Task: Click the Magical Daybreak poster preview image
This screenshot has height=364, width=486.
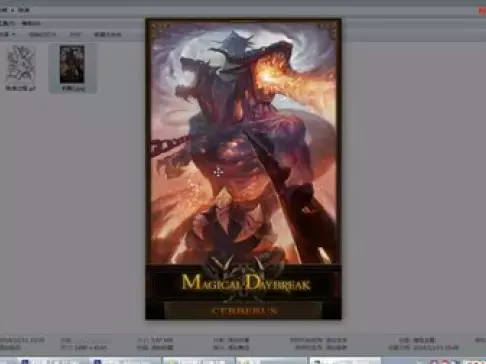Action: (243, 169)
